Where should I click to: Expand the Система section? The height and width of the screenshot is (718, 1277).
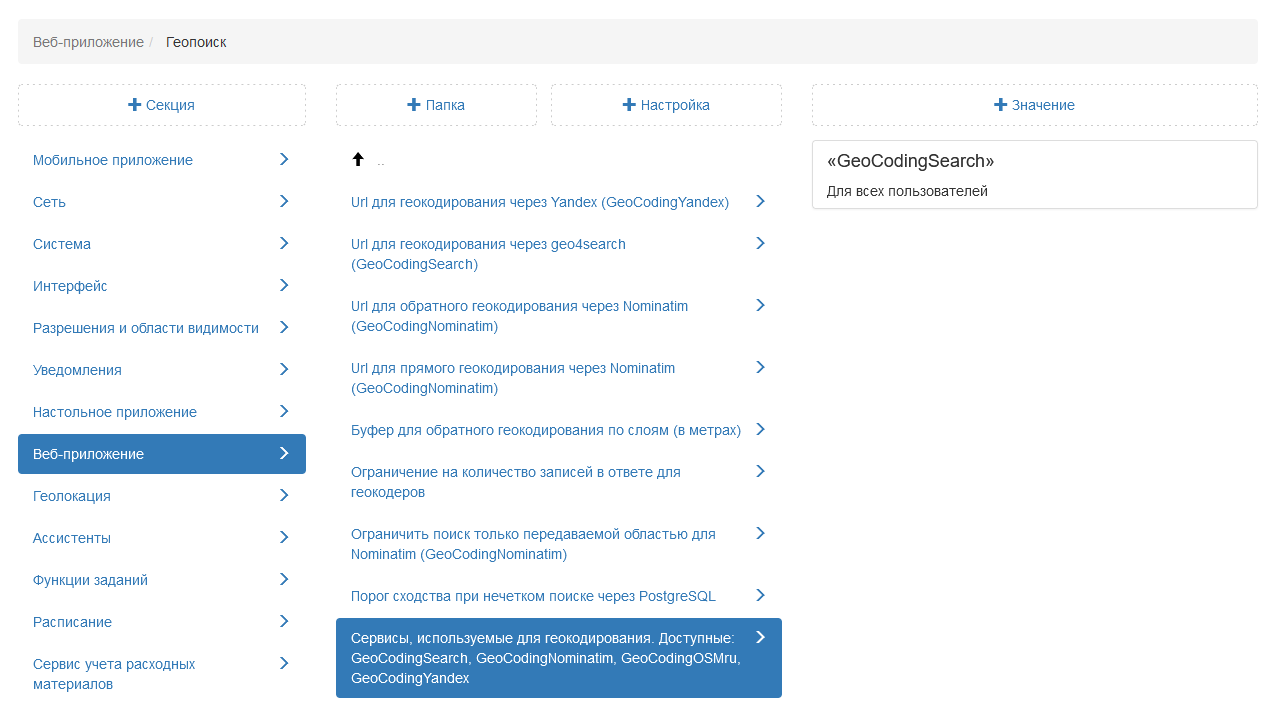coord(62,244)
